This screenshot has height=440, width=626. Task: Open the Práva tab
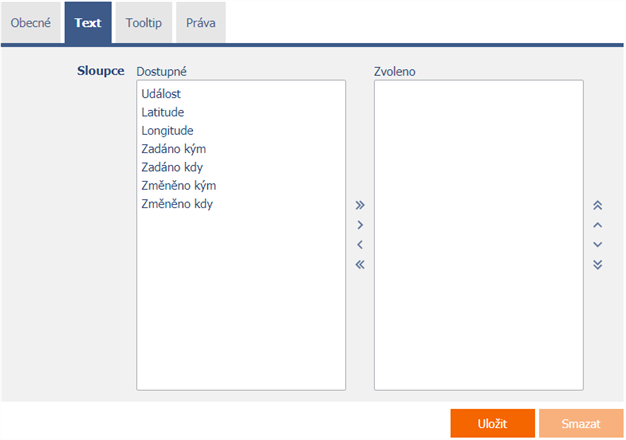pos(201,23)
